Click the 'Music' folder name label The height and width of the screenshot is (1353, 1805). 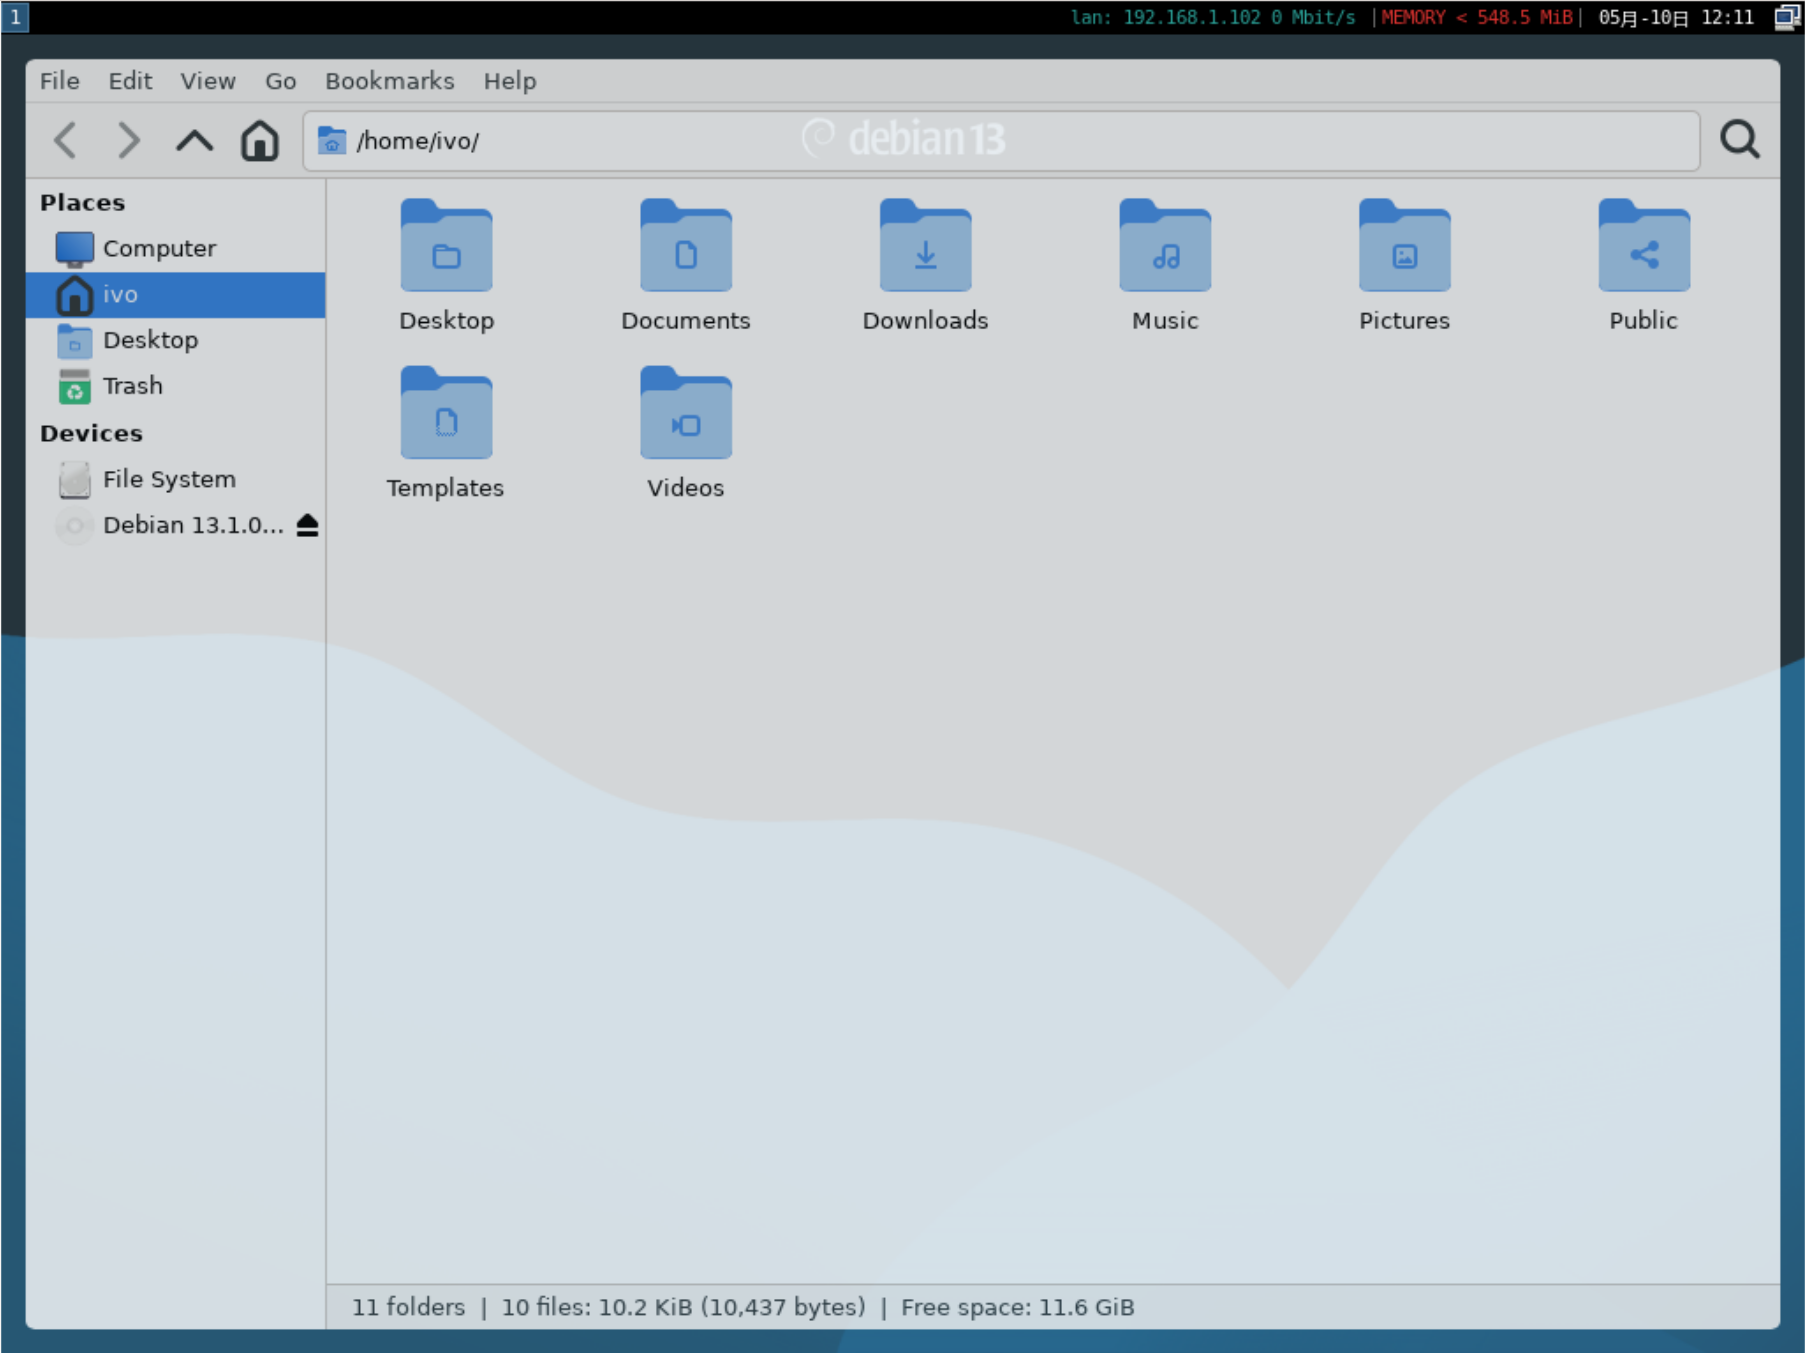1165,320
